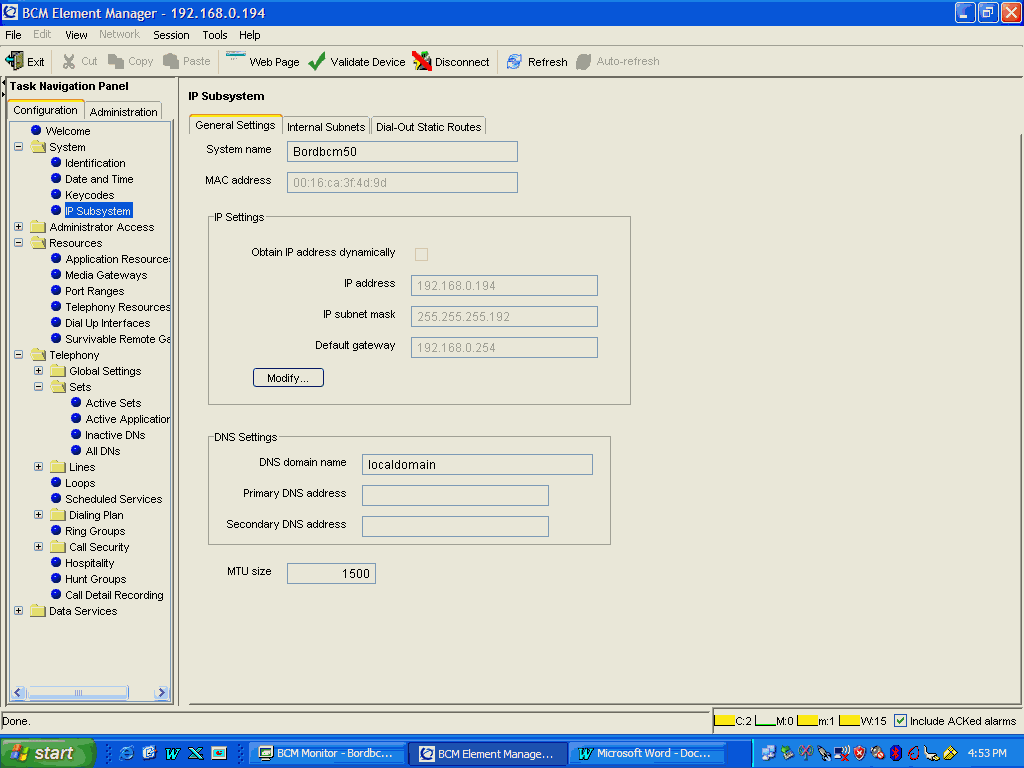Click the yellow minor alarms indicator
This screenshot has height=768, width=1024.
807,720
